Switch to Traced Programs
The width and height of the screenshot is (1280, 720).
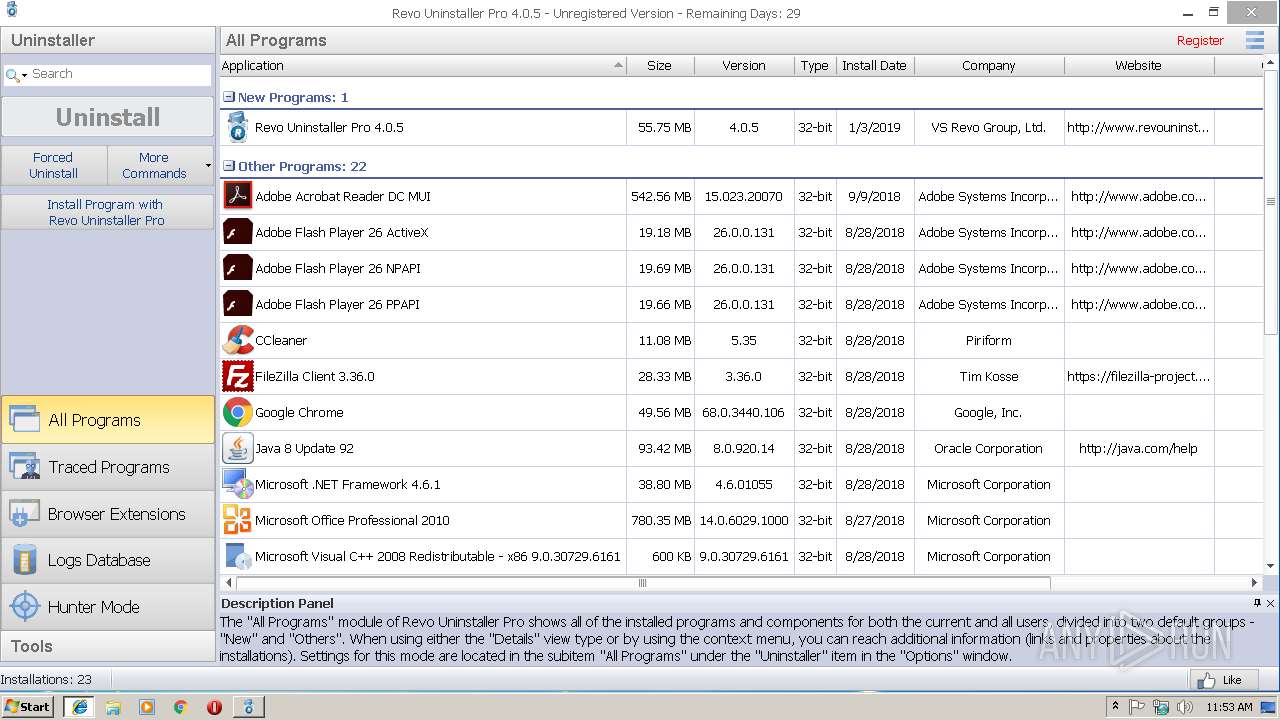(x=107, y=467)
